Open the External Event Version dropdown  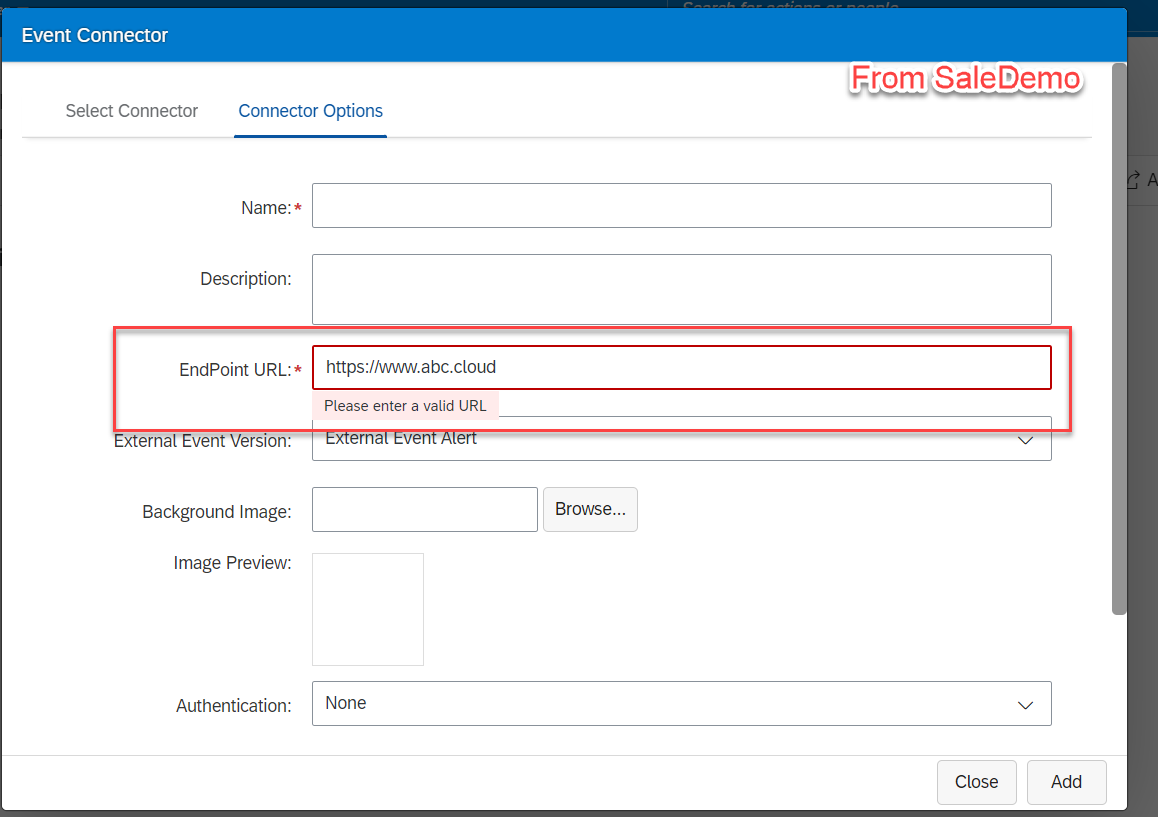(681, 439)
